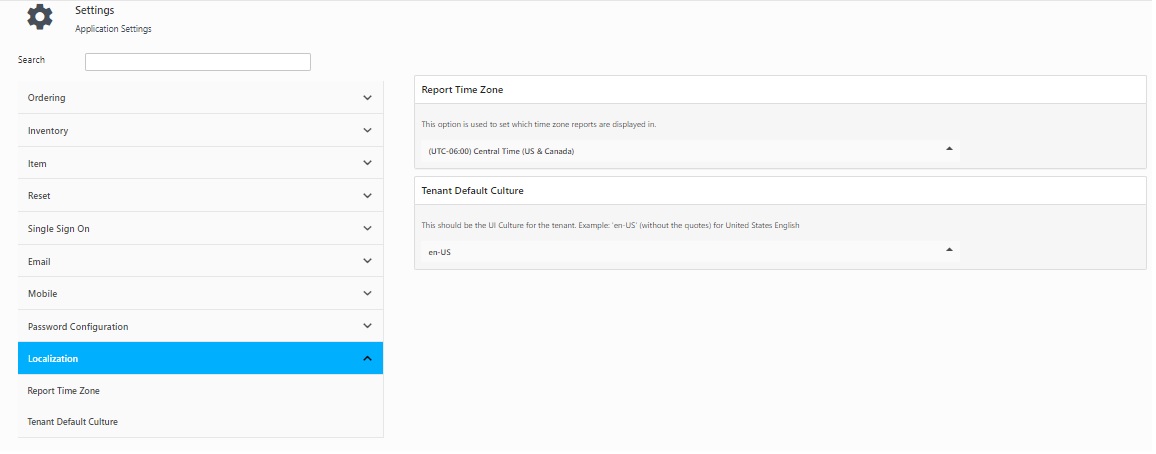The image size is (1156, 454).
Task: Click the chevron icon beside Ordering
Action: coord(367,98)
